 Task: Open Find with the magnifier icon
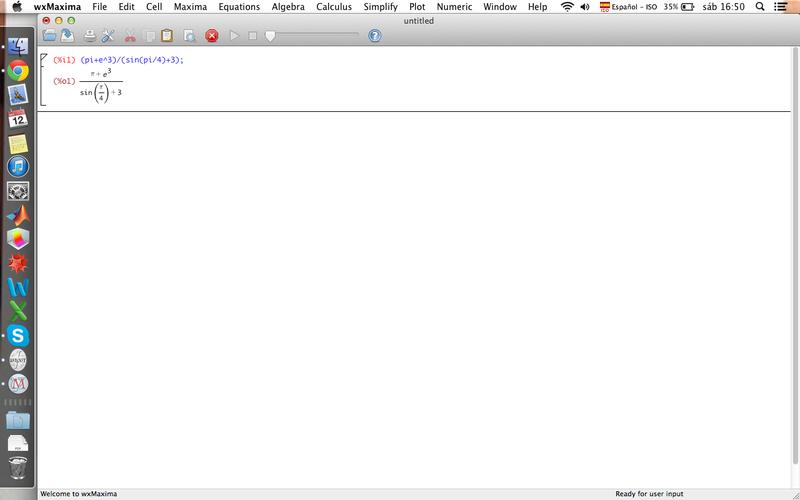(x=188, y=36)
